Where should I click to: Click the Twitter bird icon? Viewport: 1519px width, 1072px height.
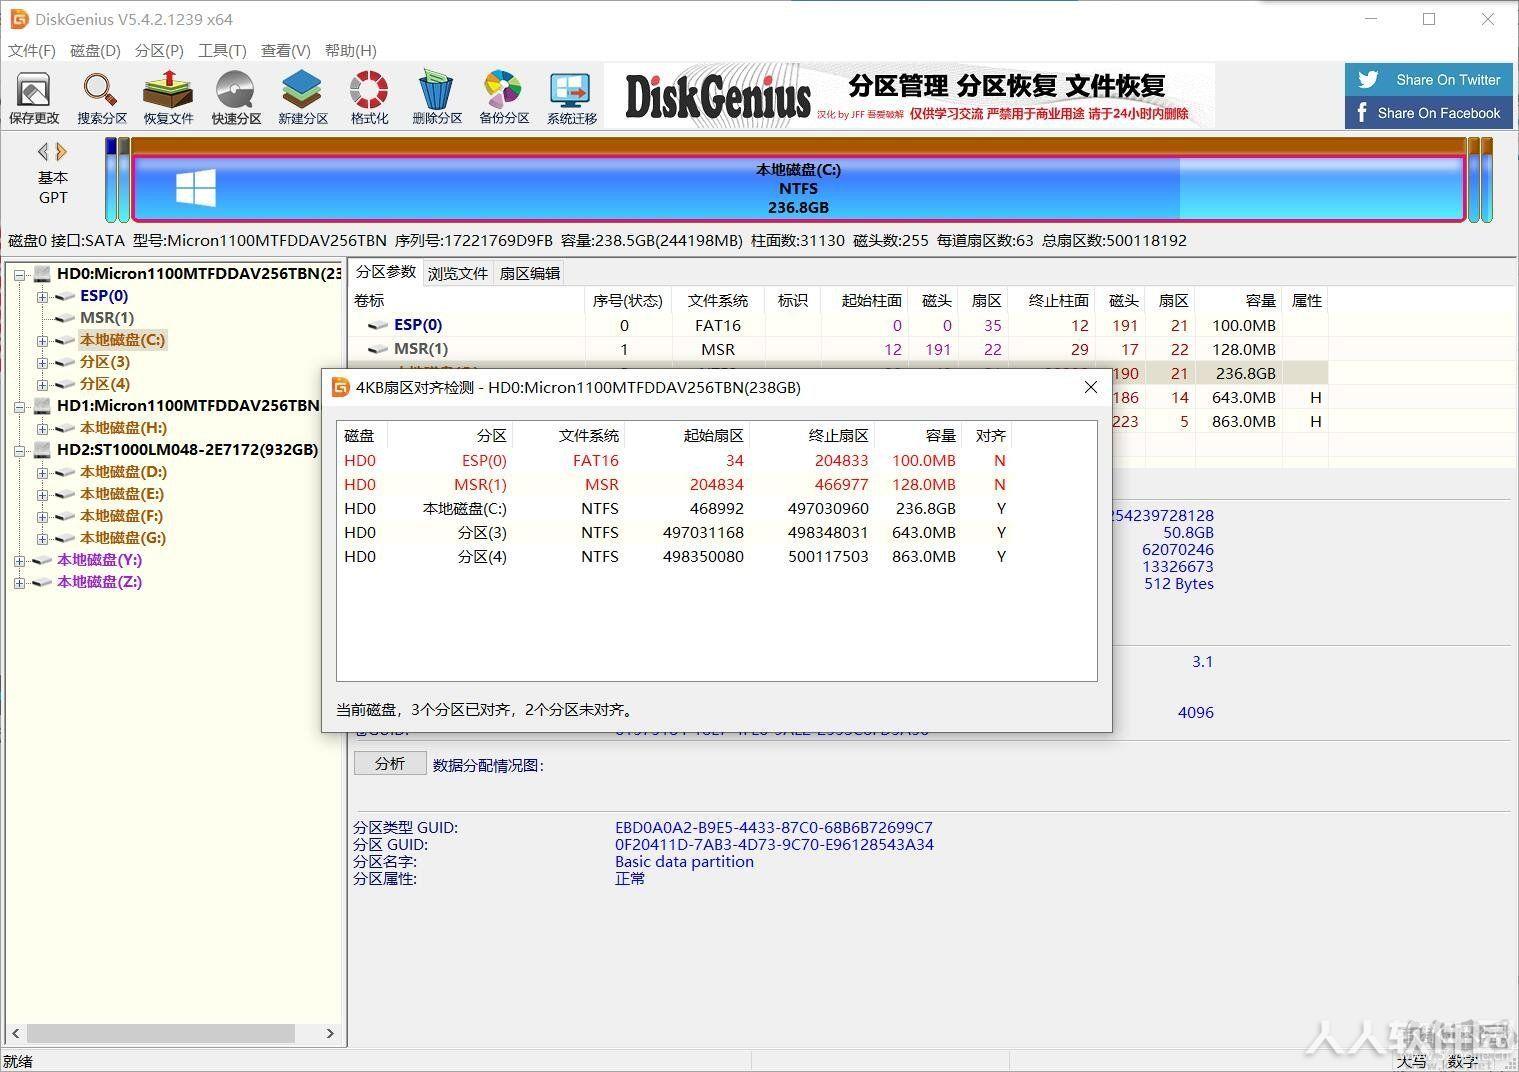point(1368,80)
